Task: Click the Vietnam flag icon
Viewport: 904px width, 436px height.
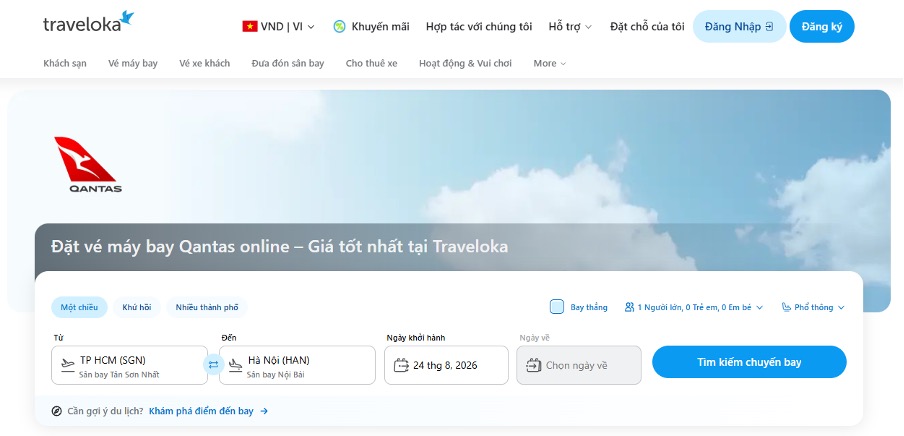Action: [250, 27]
